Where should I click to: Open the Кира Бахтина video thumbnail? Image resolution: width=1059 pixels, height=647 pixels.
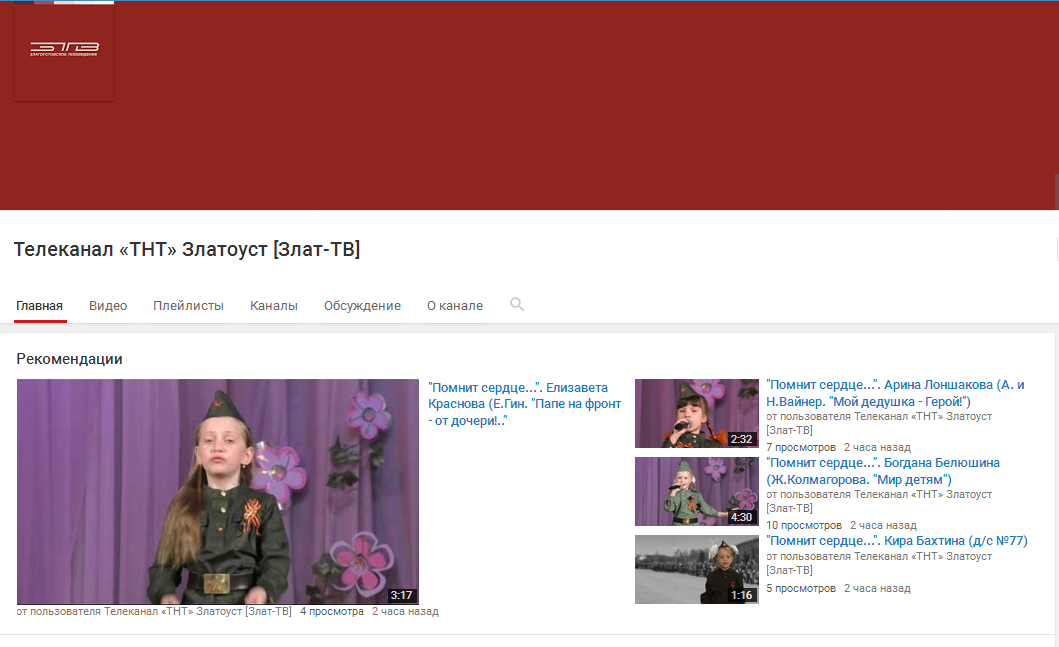[x=696, y=569]
